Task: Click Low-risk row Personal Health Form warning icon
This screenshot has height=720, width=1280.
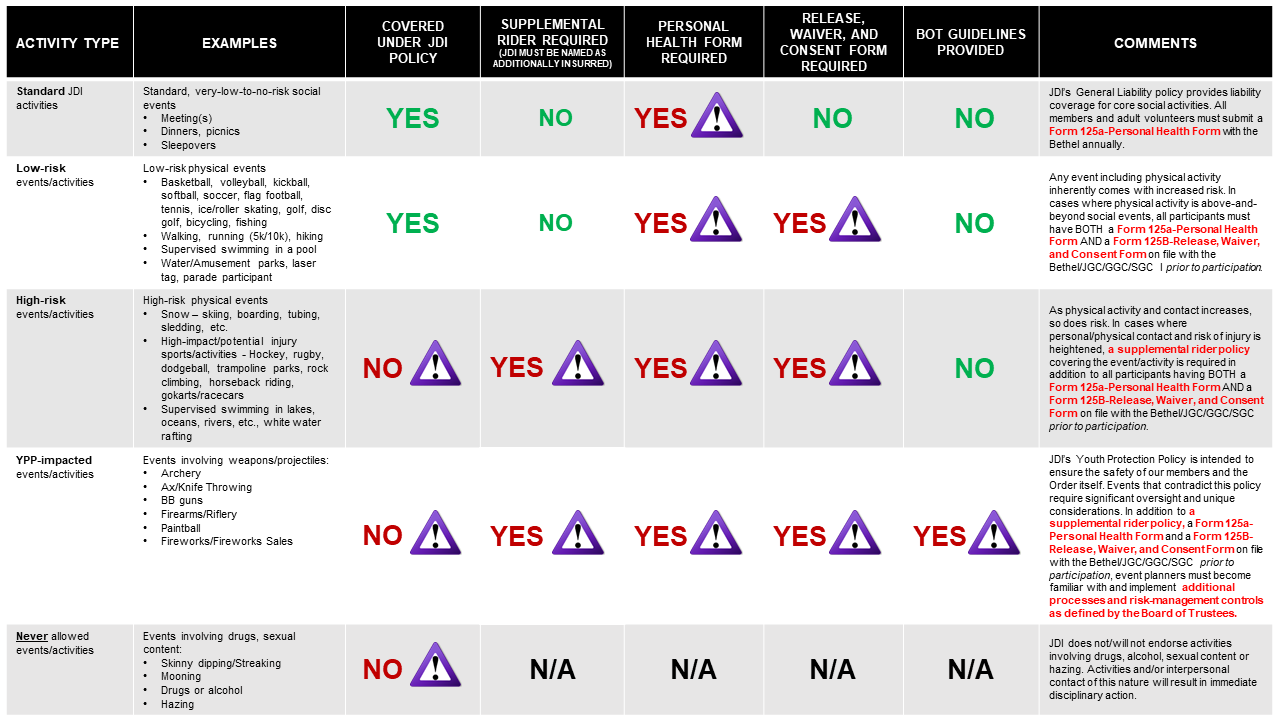Action: (717, 220)
